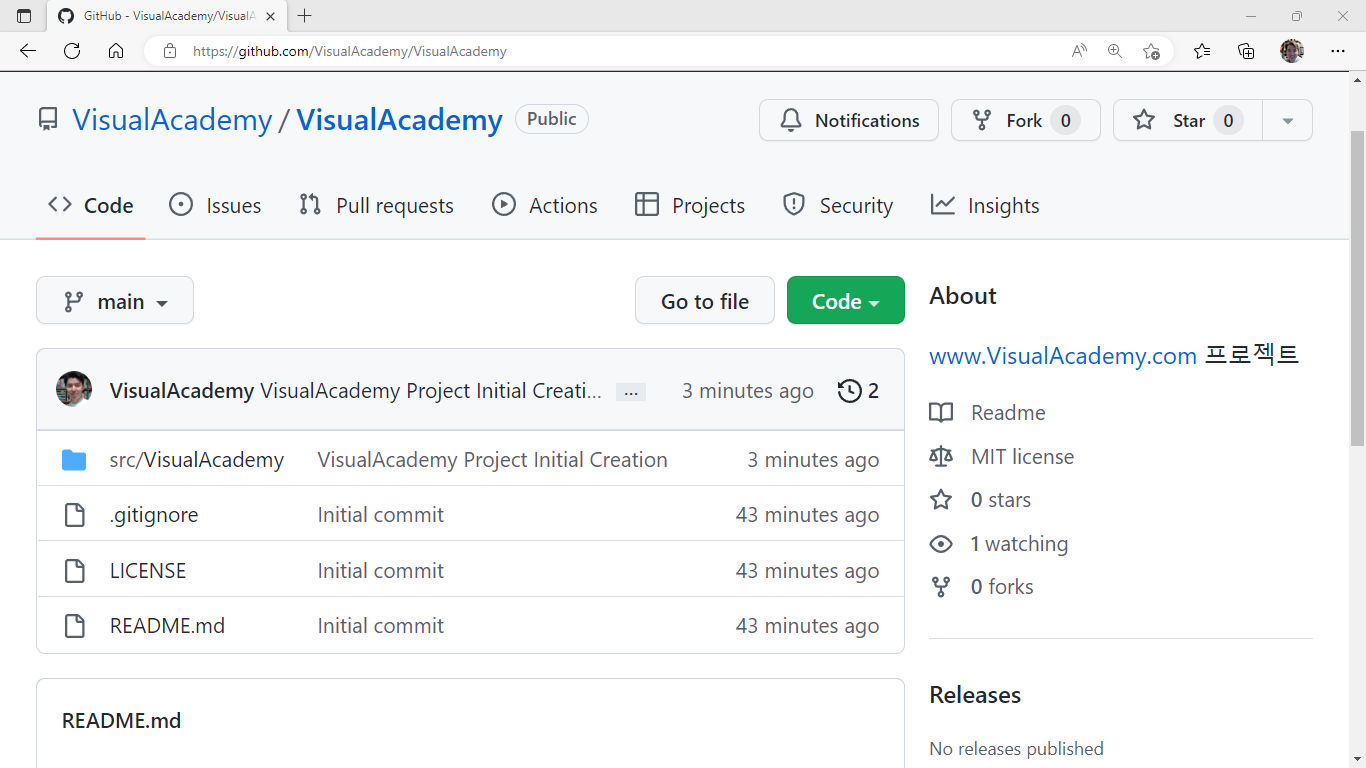The image size is (1366, 768).
Task: Open the browser favorites icon
Action: pyautogui.click(x=1202, y=51)
